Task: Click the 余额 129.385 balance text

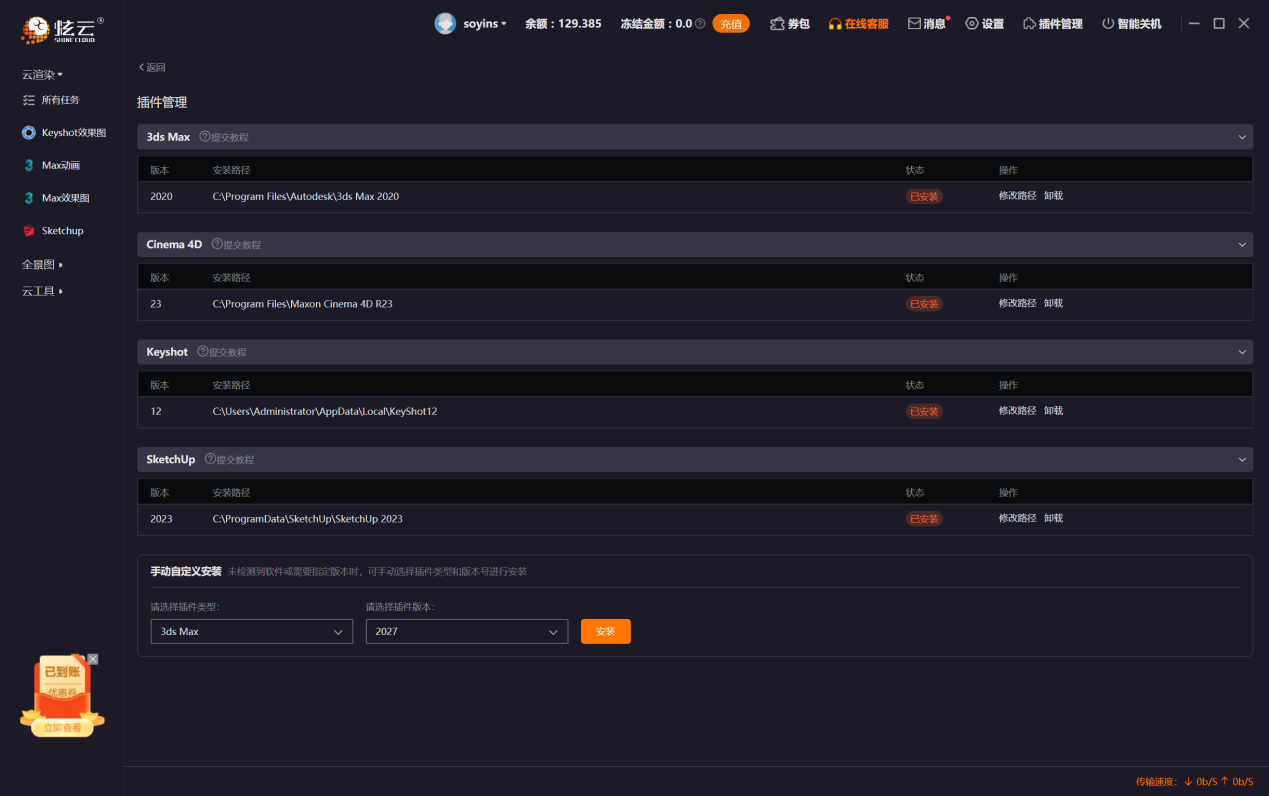Action: coord(563,23)
